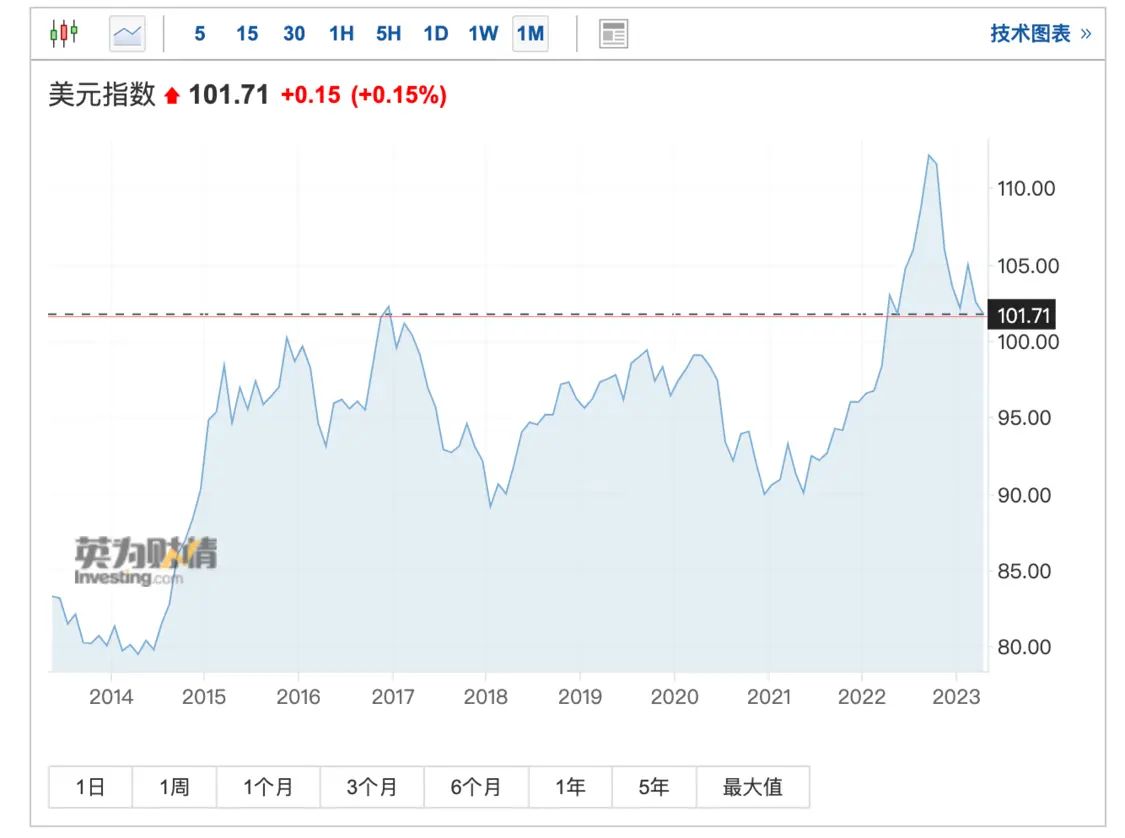Screen dimensions: 1125x838
Task: Show the 1日 time range
Action: [90, 787]
